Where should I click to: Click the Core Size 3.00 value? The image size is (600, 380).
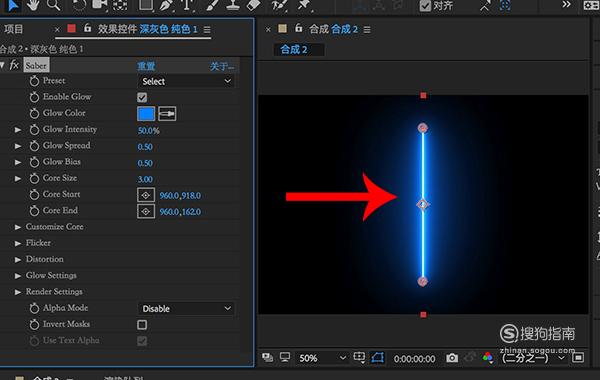145,179
